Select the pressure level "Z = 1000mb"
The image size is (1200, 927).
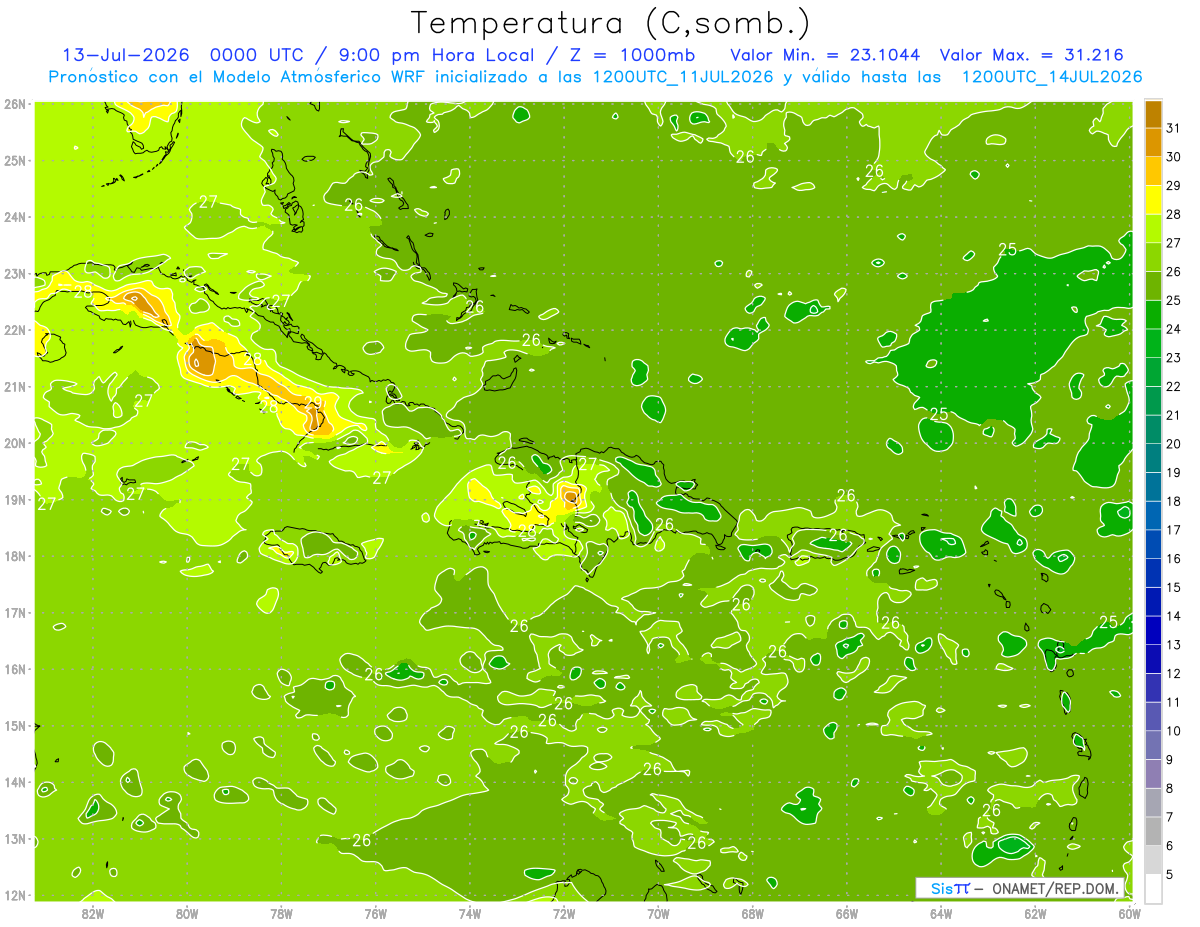click(x=630, y=55)
